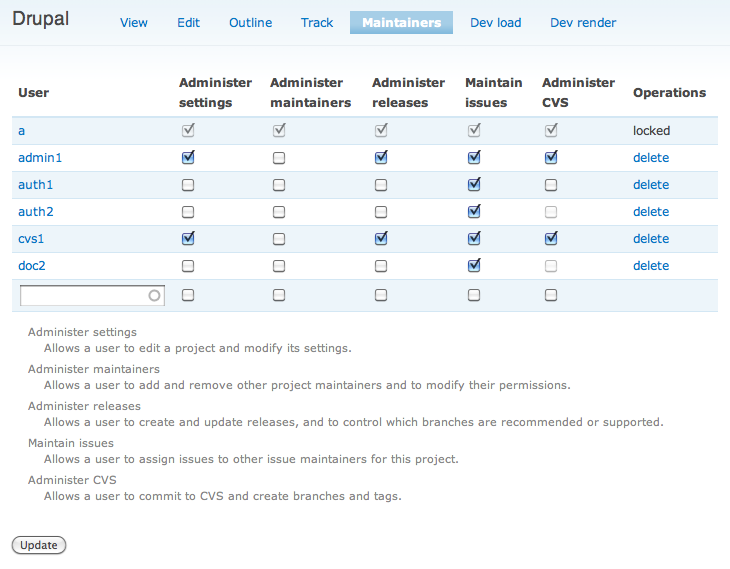Check Administer releases for doc2
This screenshot has height=569, width=730.
point(381,266)
